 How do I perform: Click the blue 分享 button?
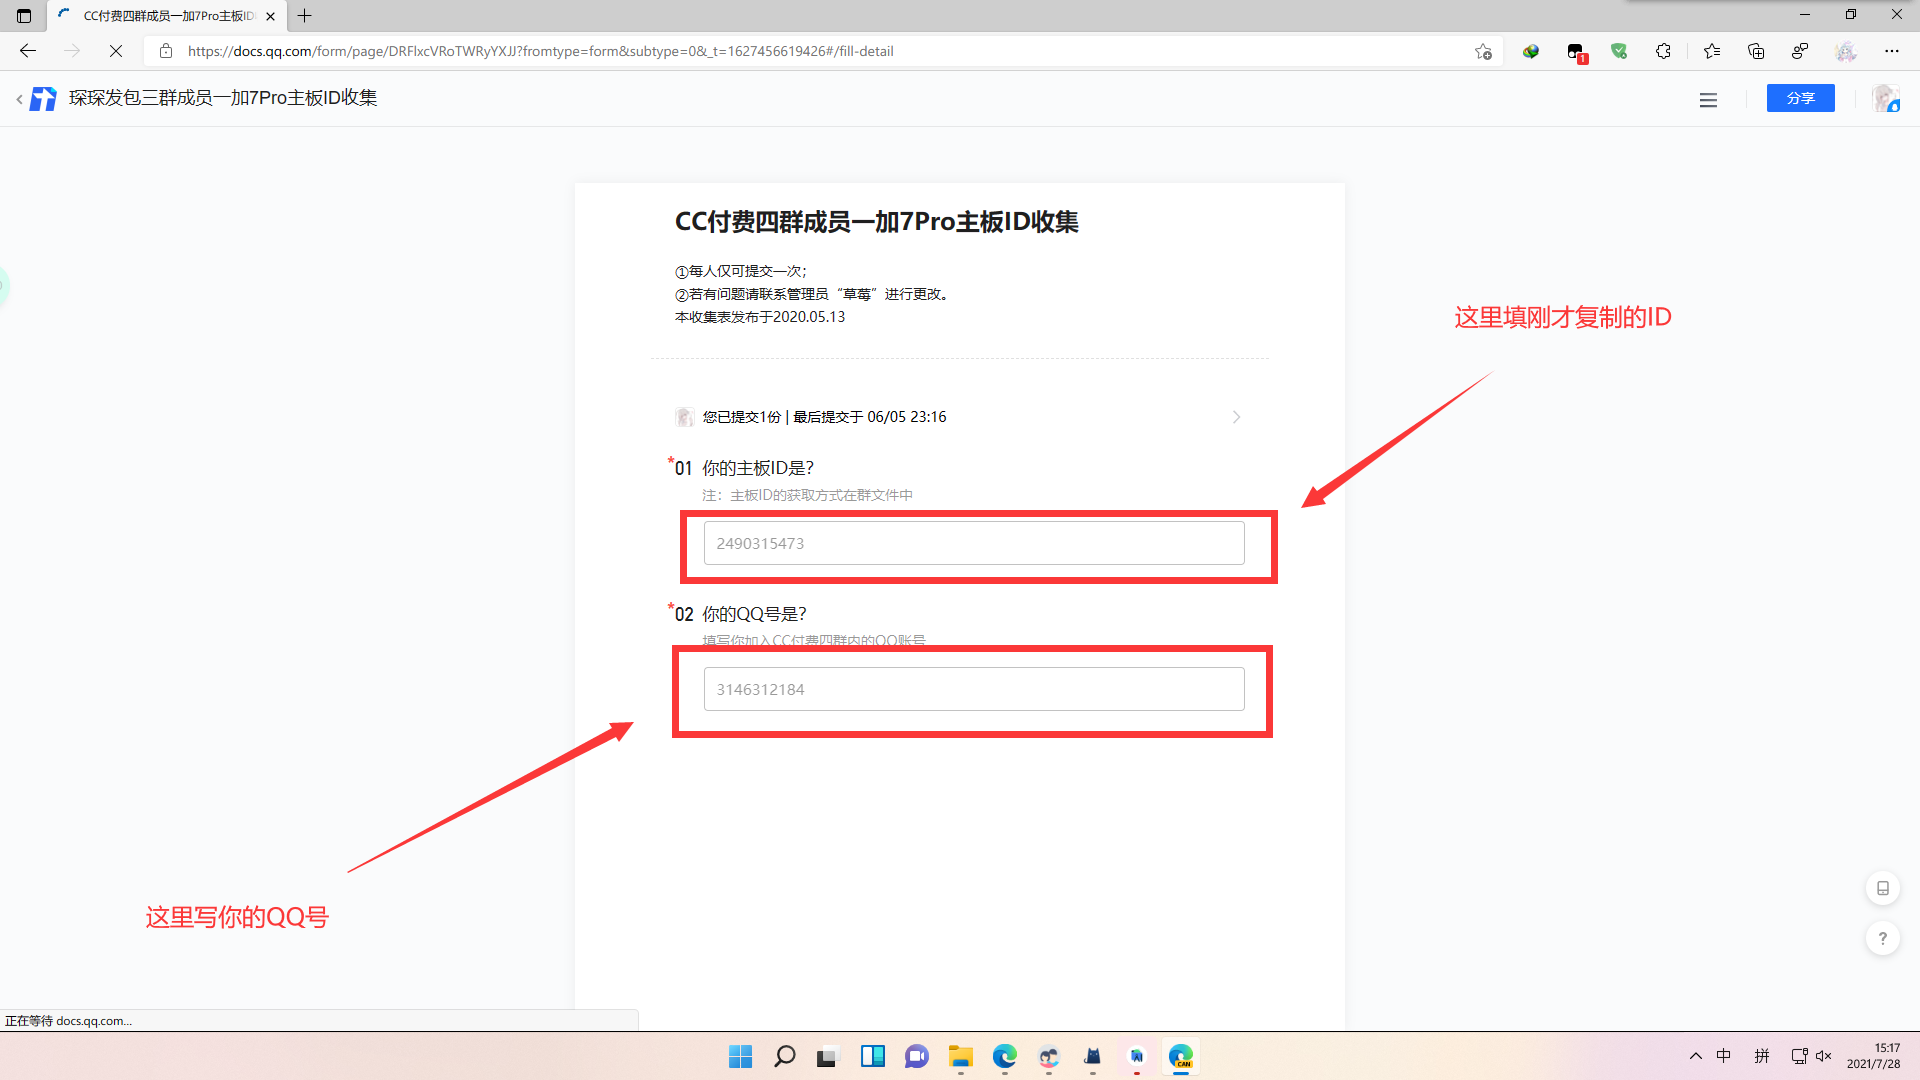pyautogui.click(x=1801, y=98)
